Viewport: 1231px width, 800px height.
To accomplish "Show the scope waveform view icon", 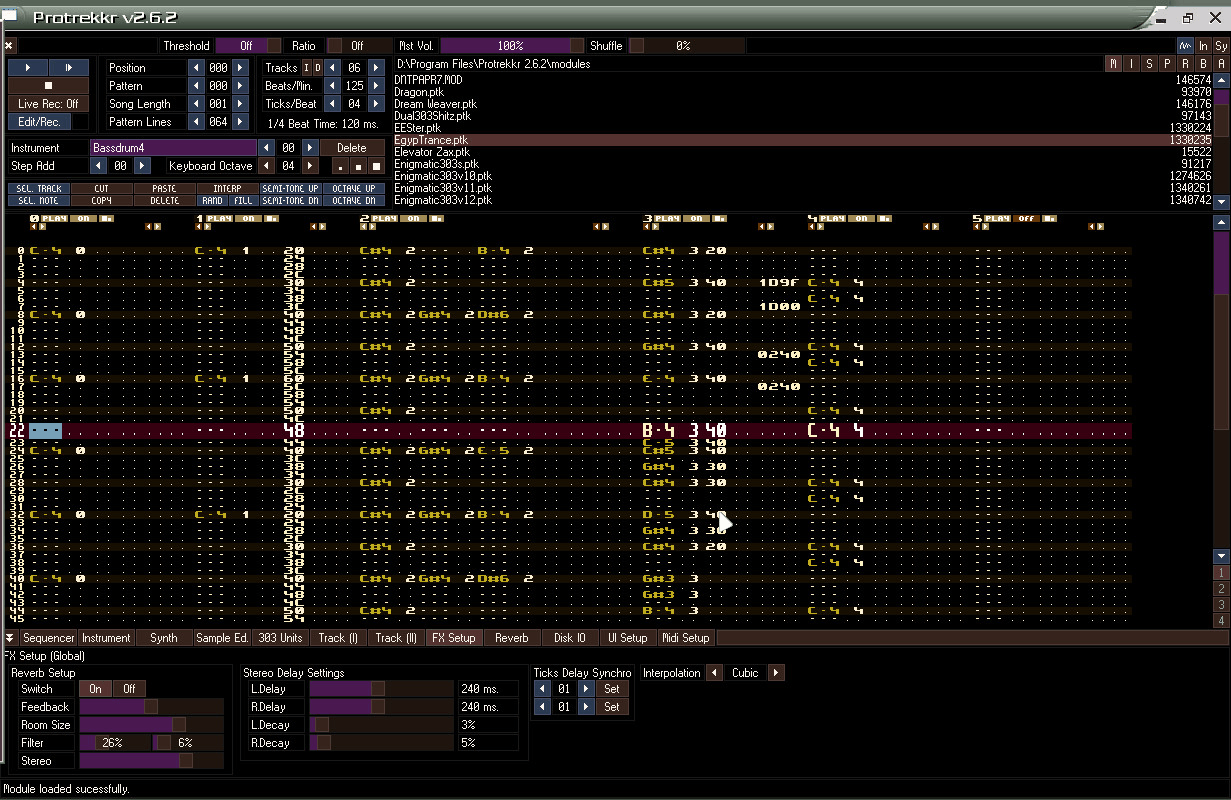I will 1185,46.
